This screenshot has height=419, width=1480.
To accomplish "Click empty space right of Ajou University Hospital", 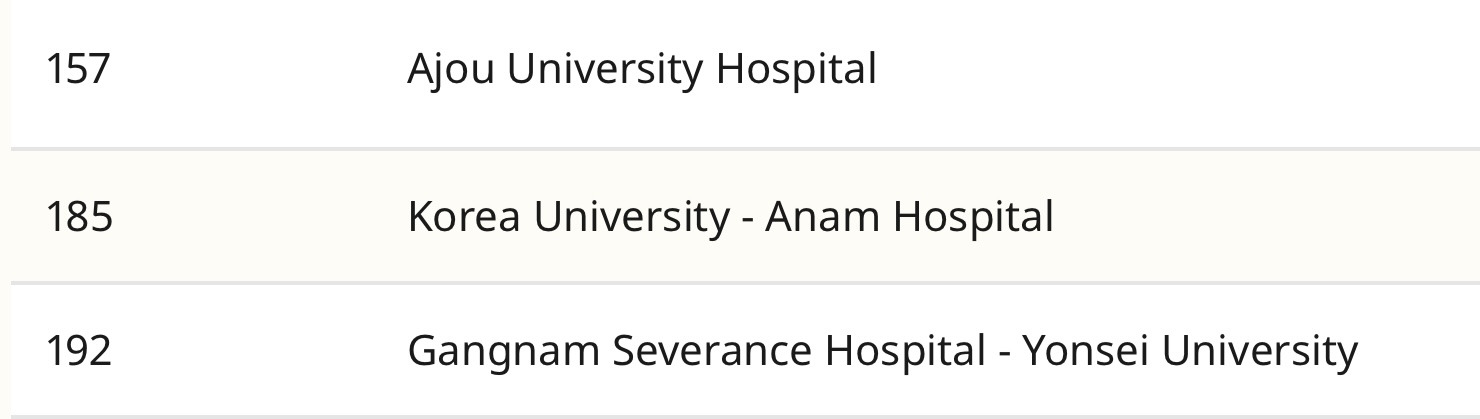I will (x=1150, y=70).
